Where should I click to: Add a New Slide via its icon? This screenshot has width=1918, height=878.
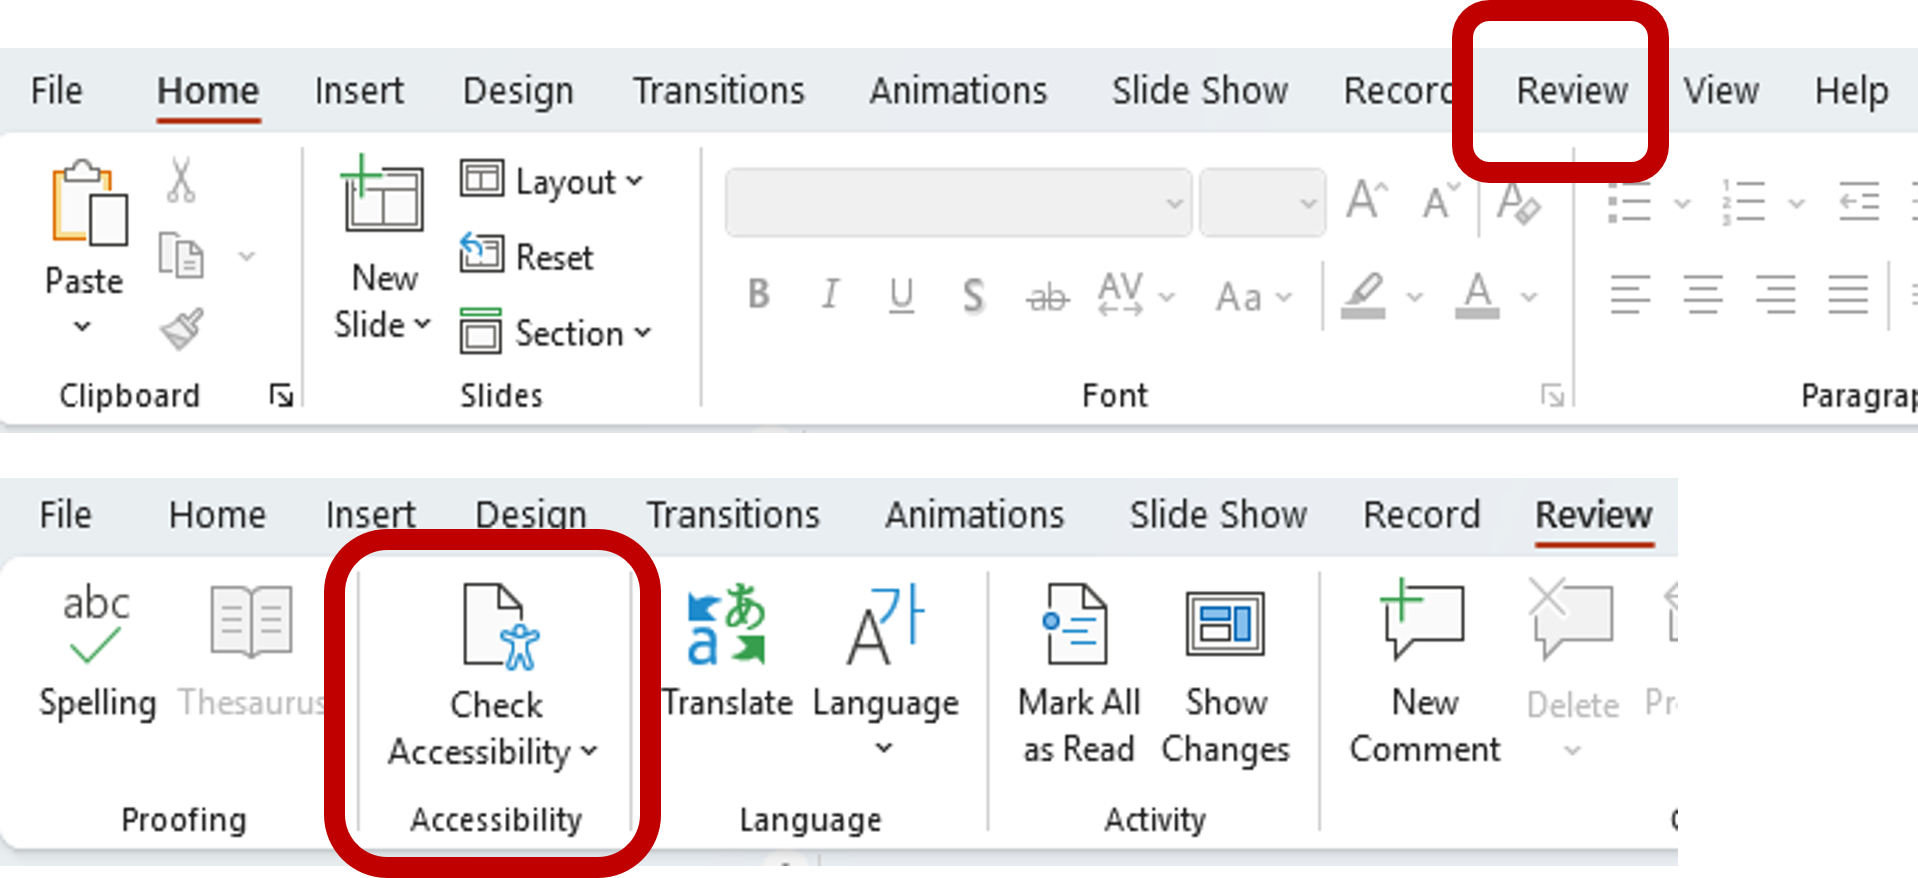click(x=383, y=193)
